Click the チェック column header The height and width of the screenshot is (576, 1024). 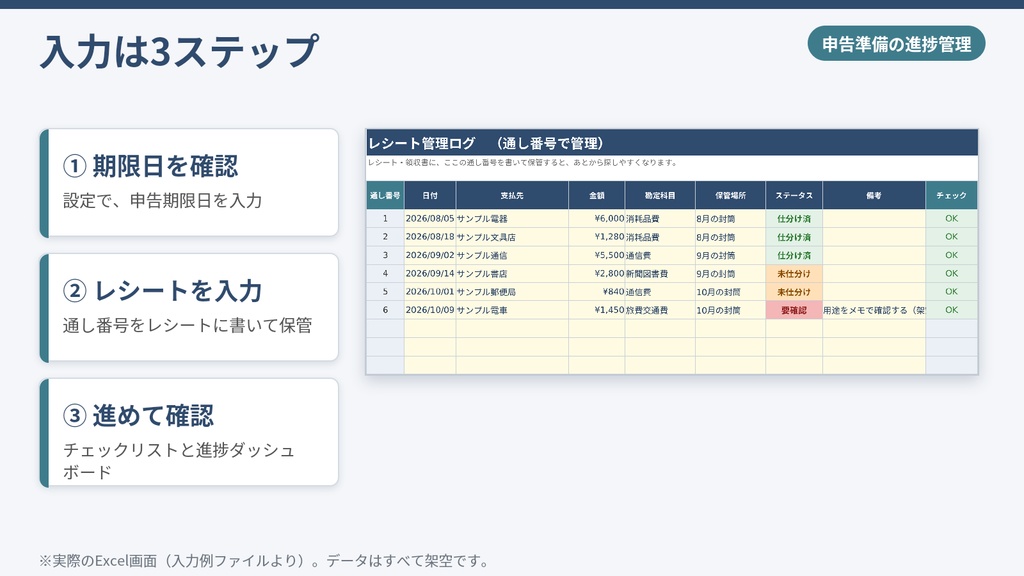pyautogui.click(x=952, y=195)
